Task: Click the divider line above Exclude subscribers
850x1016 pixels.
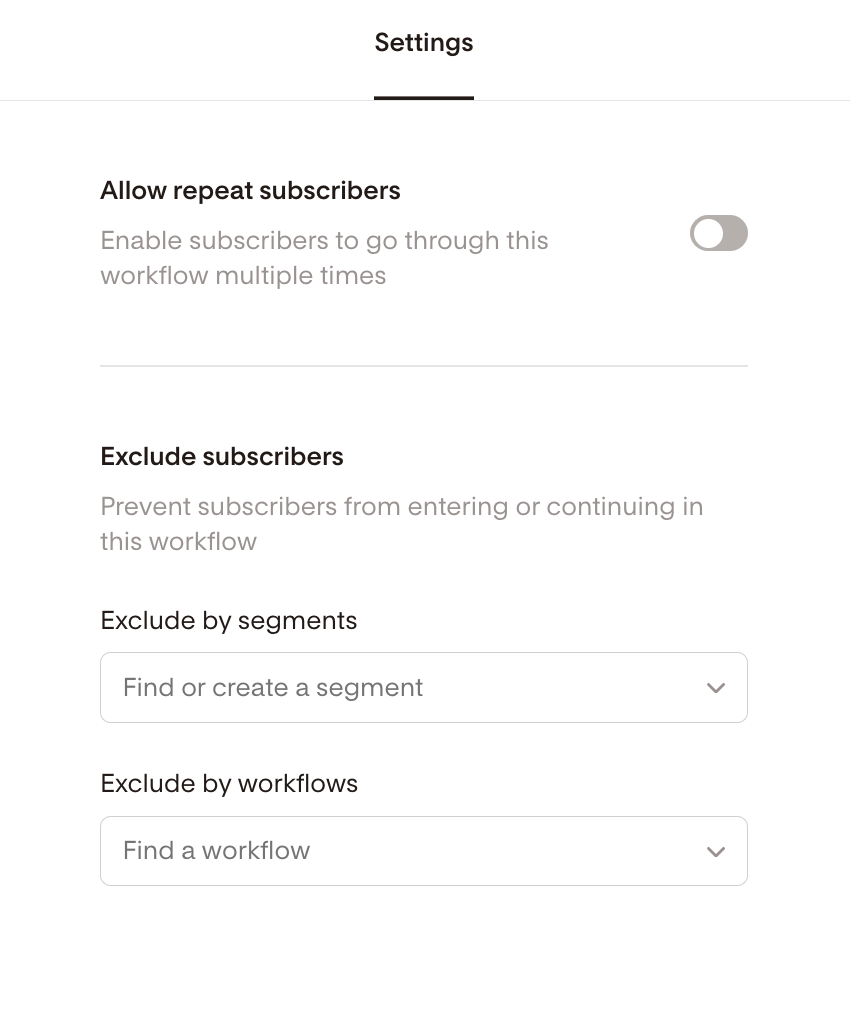Action: pos(423,366)
